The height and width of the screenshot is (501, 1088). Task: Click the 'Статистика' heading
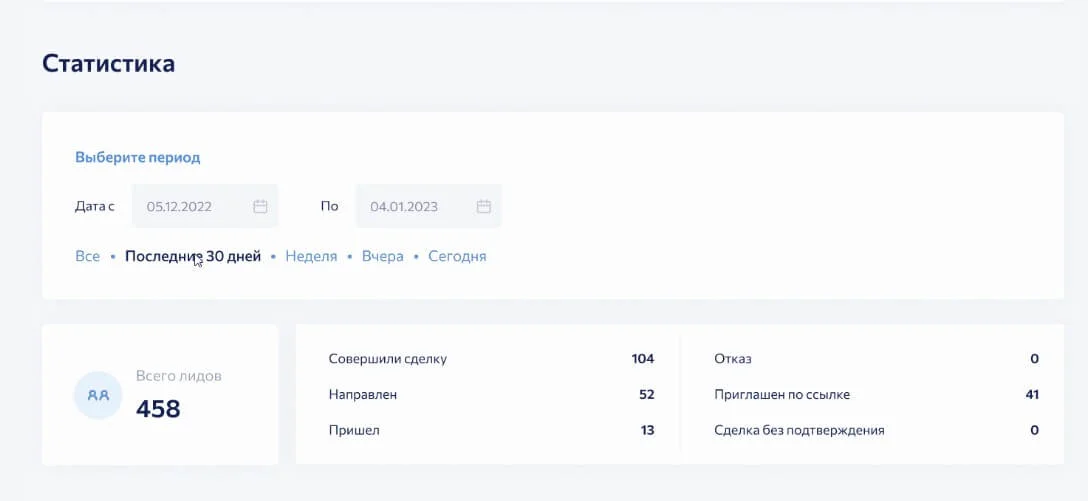[108, 63]
